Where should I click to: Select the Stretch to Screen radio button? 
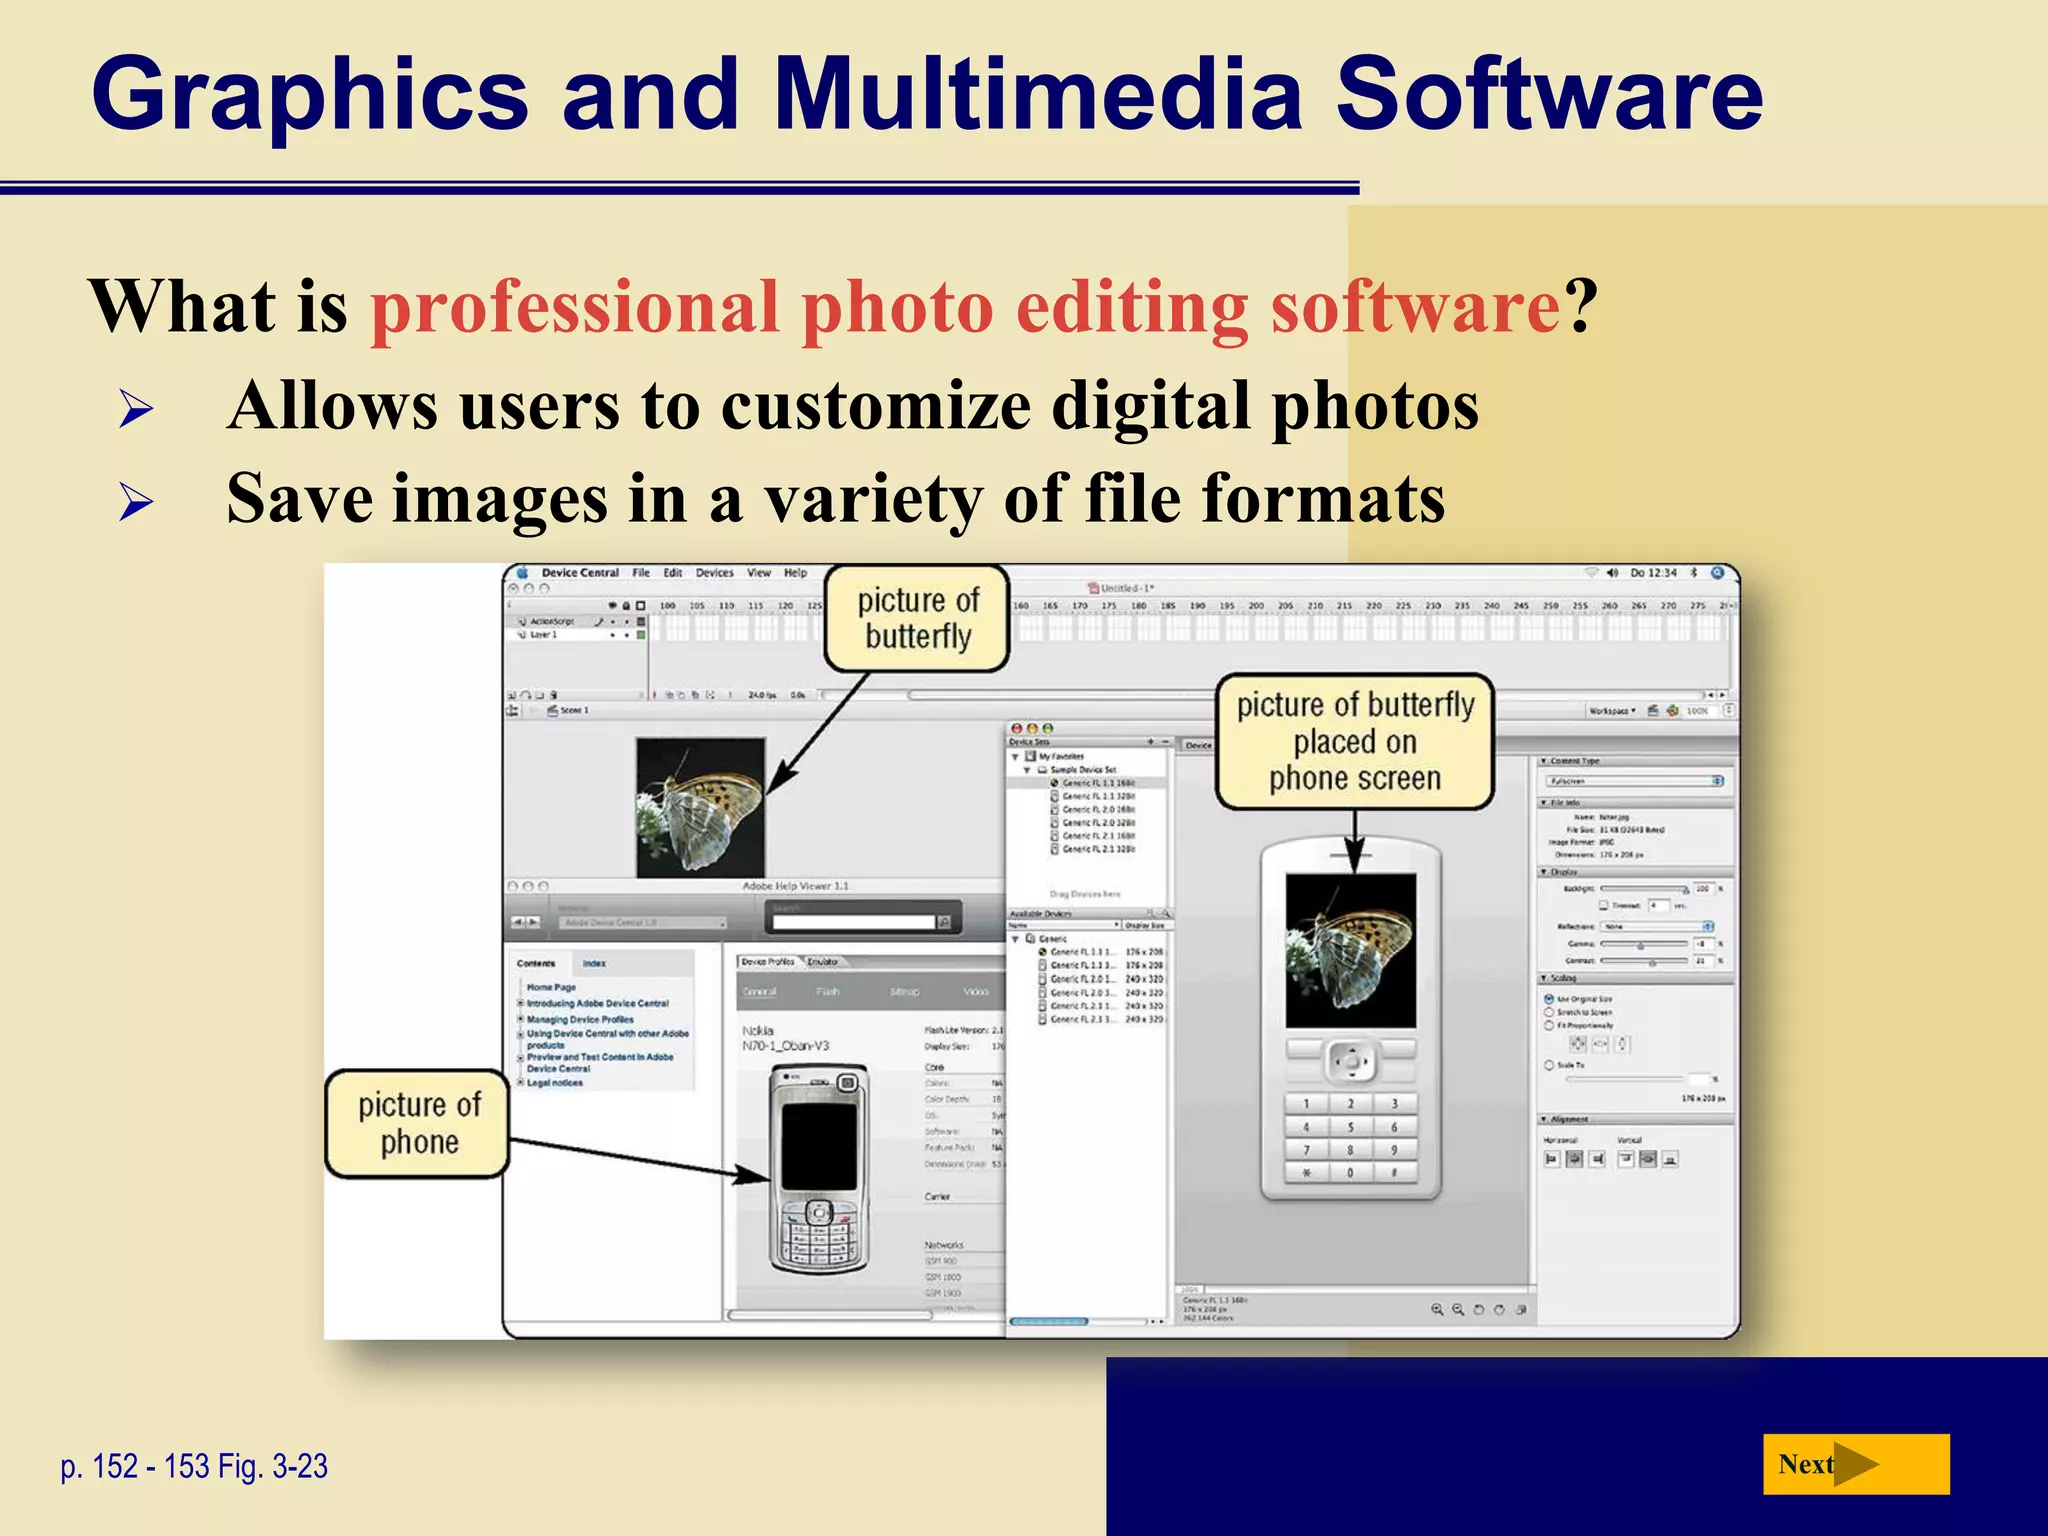[x=1549, y=1012]
